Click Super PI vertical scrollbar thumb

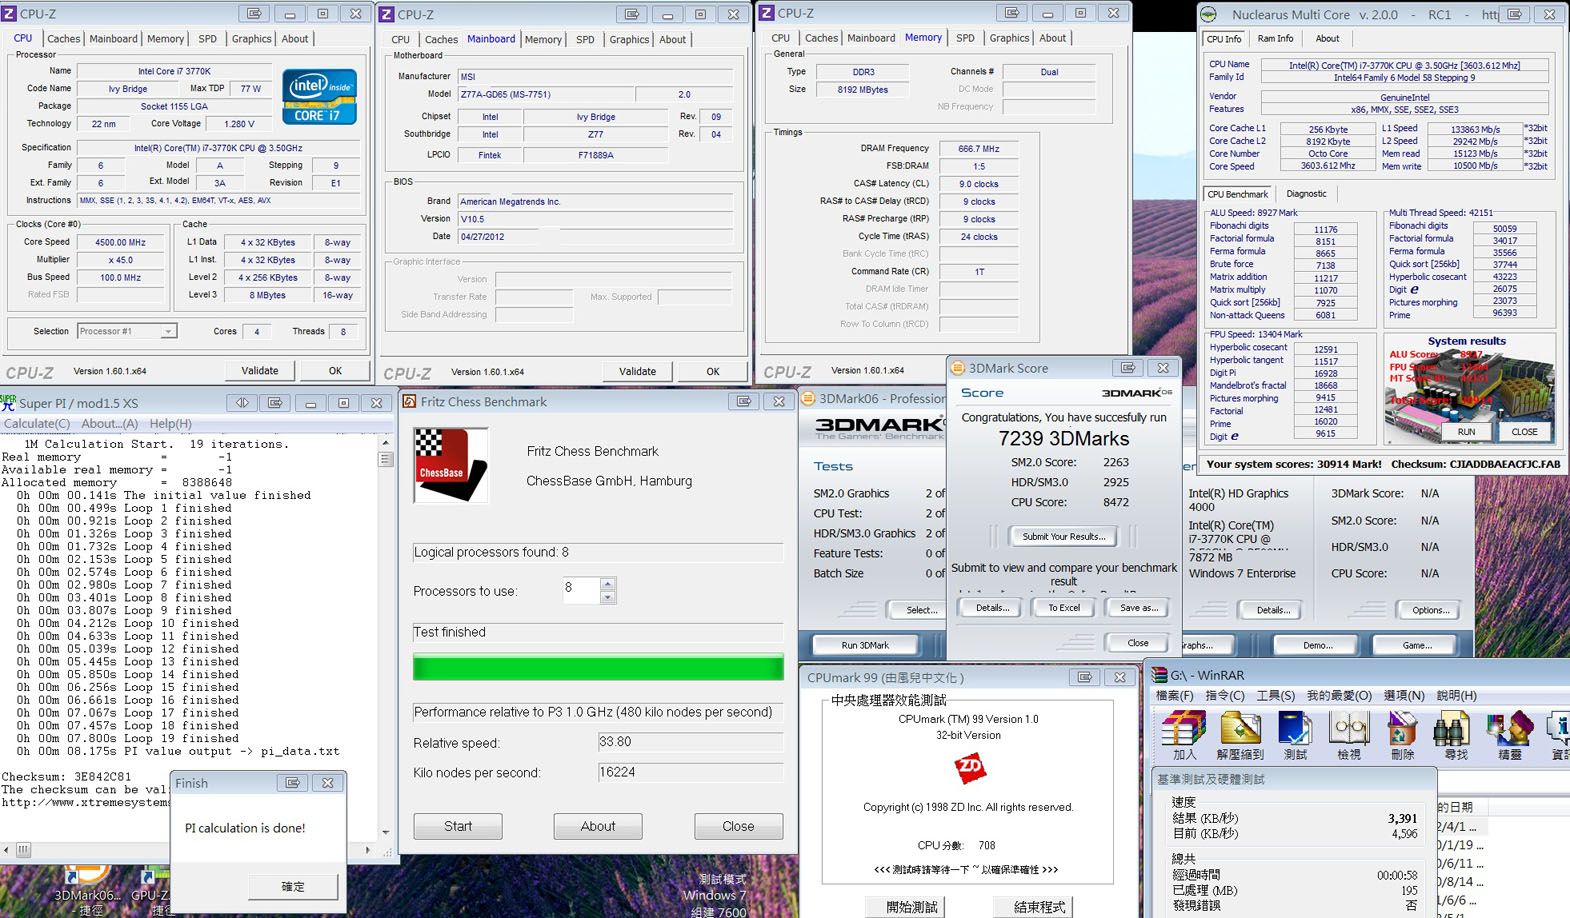point(386,460)
